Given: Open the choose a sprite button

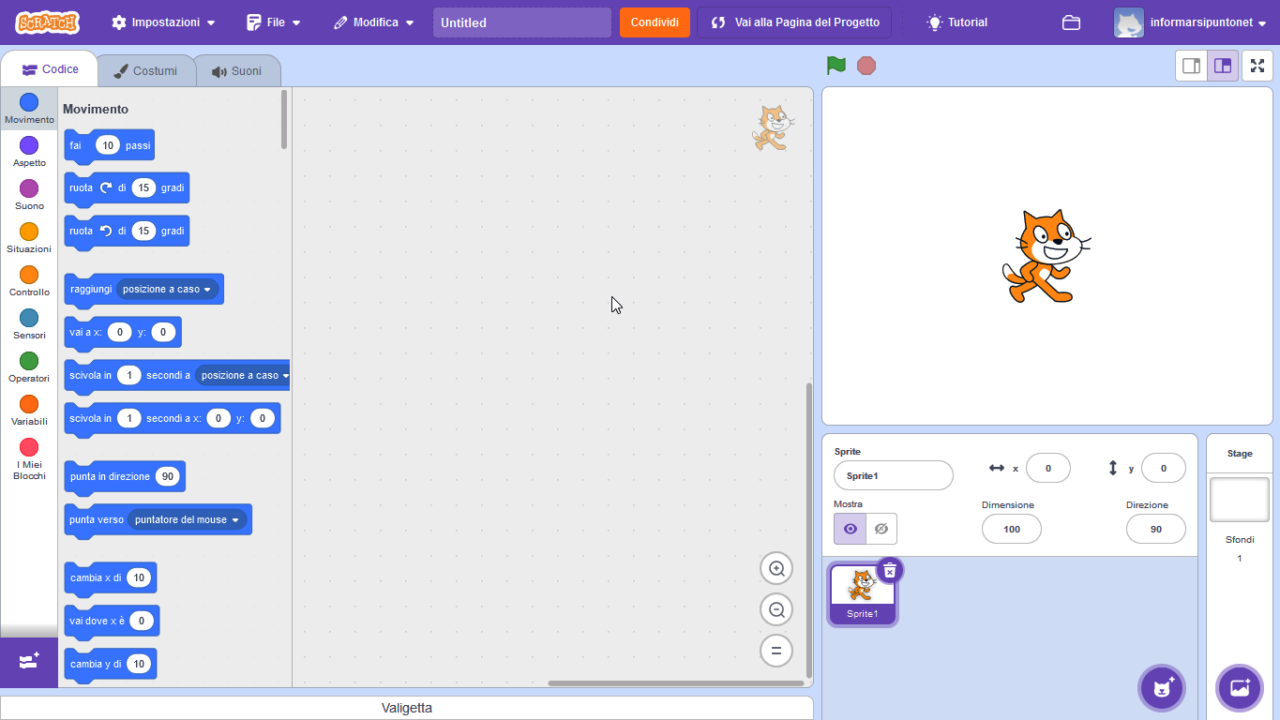Looking at the screenshot, I should pyautogui.click(x=1161, y=688).
